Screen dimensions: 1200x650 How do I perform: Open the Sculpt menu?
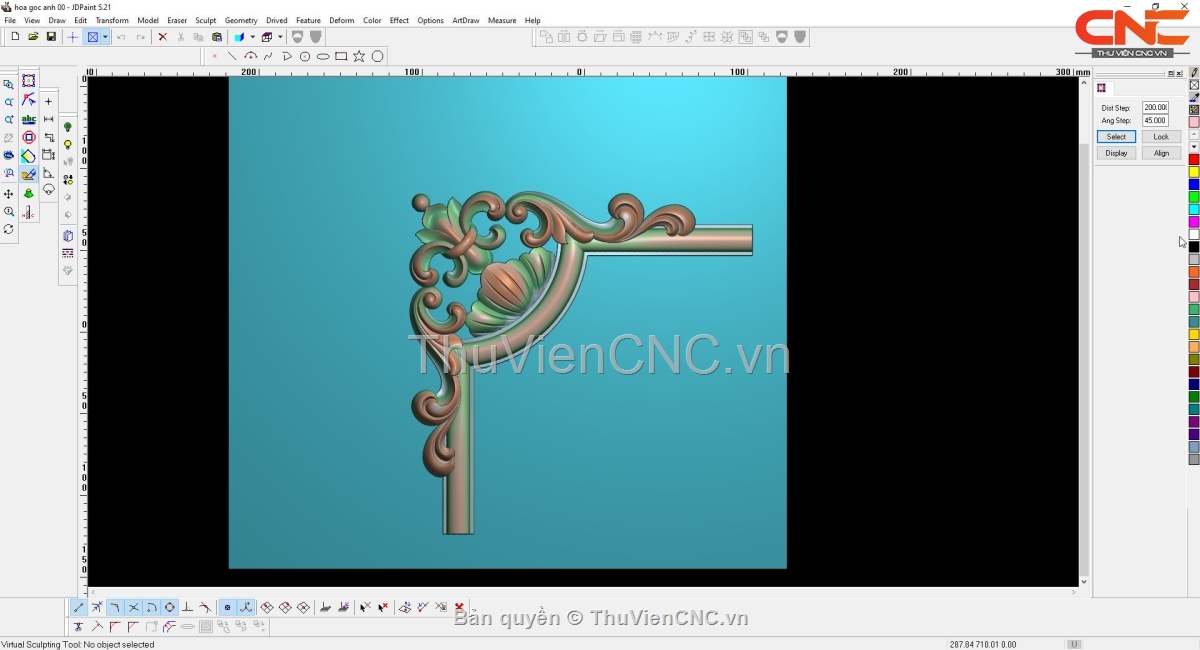[x=205, y=20]
